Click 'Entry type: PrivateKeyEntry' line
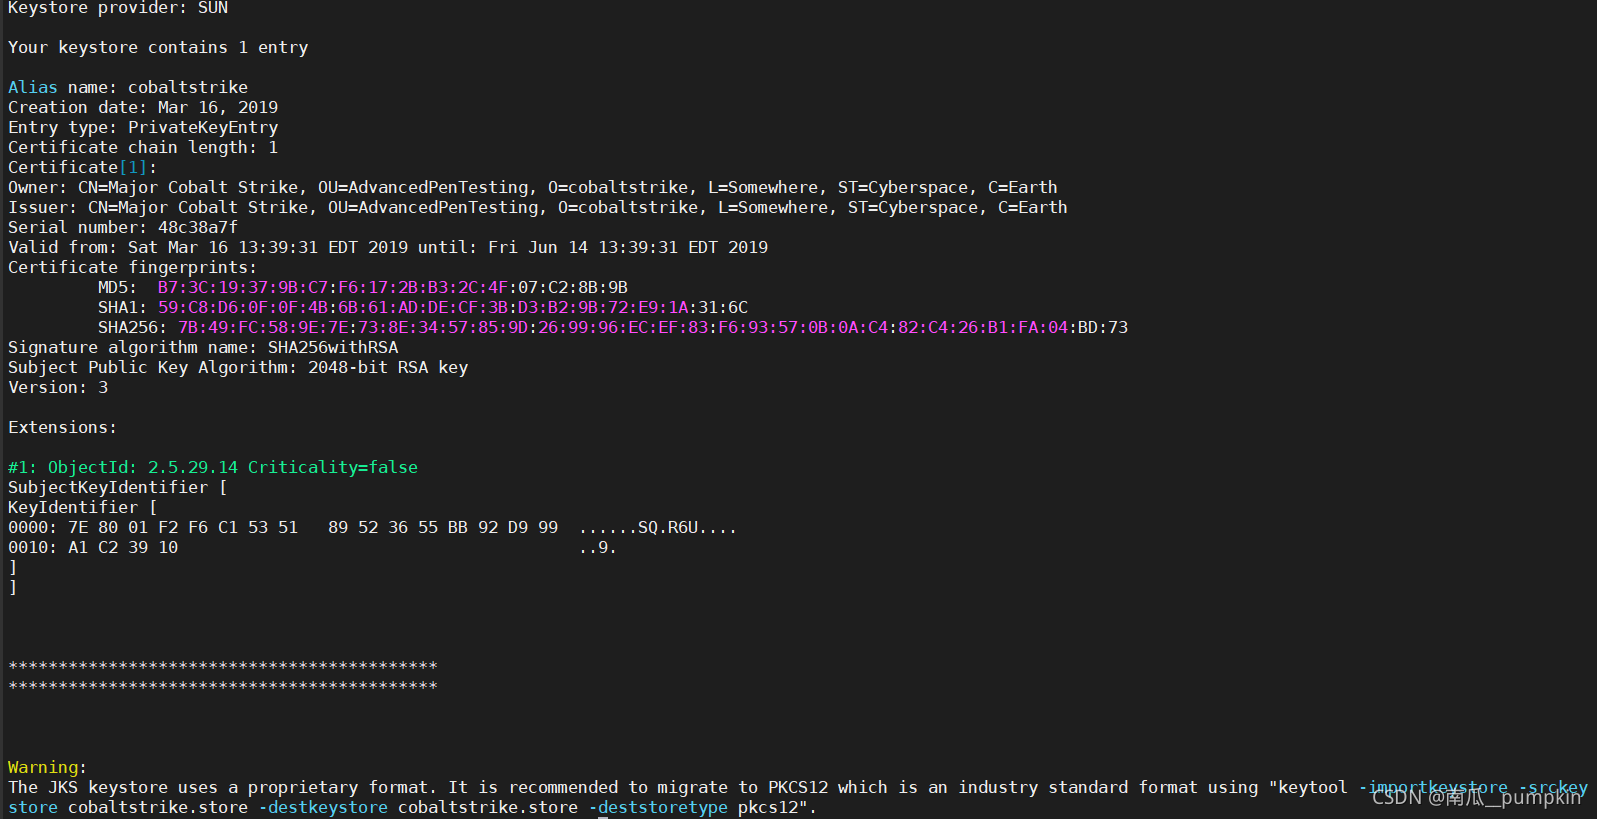Viewport: 1597px width, 819px height. [143, 128]
